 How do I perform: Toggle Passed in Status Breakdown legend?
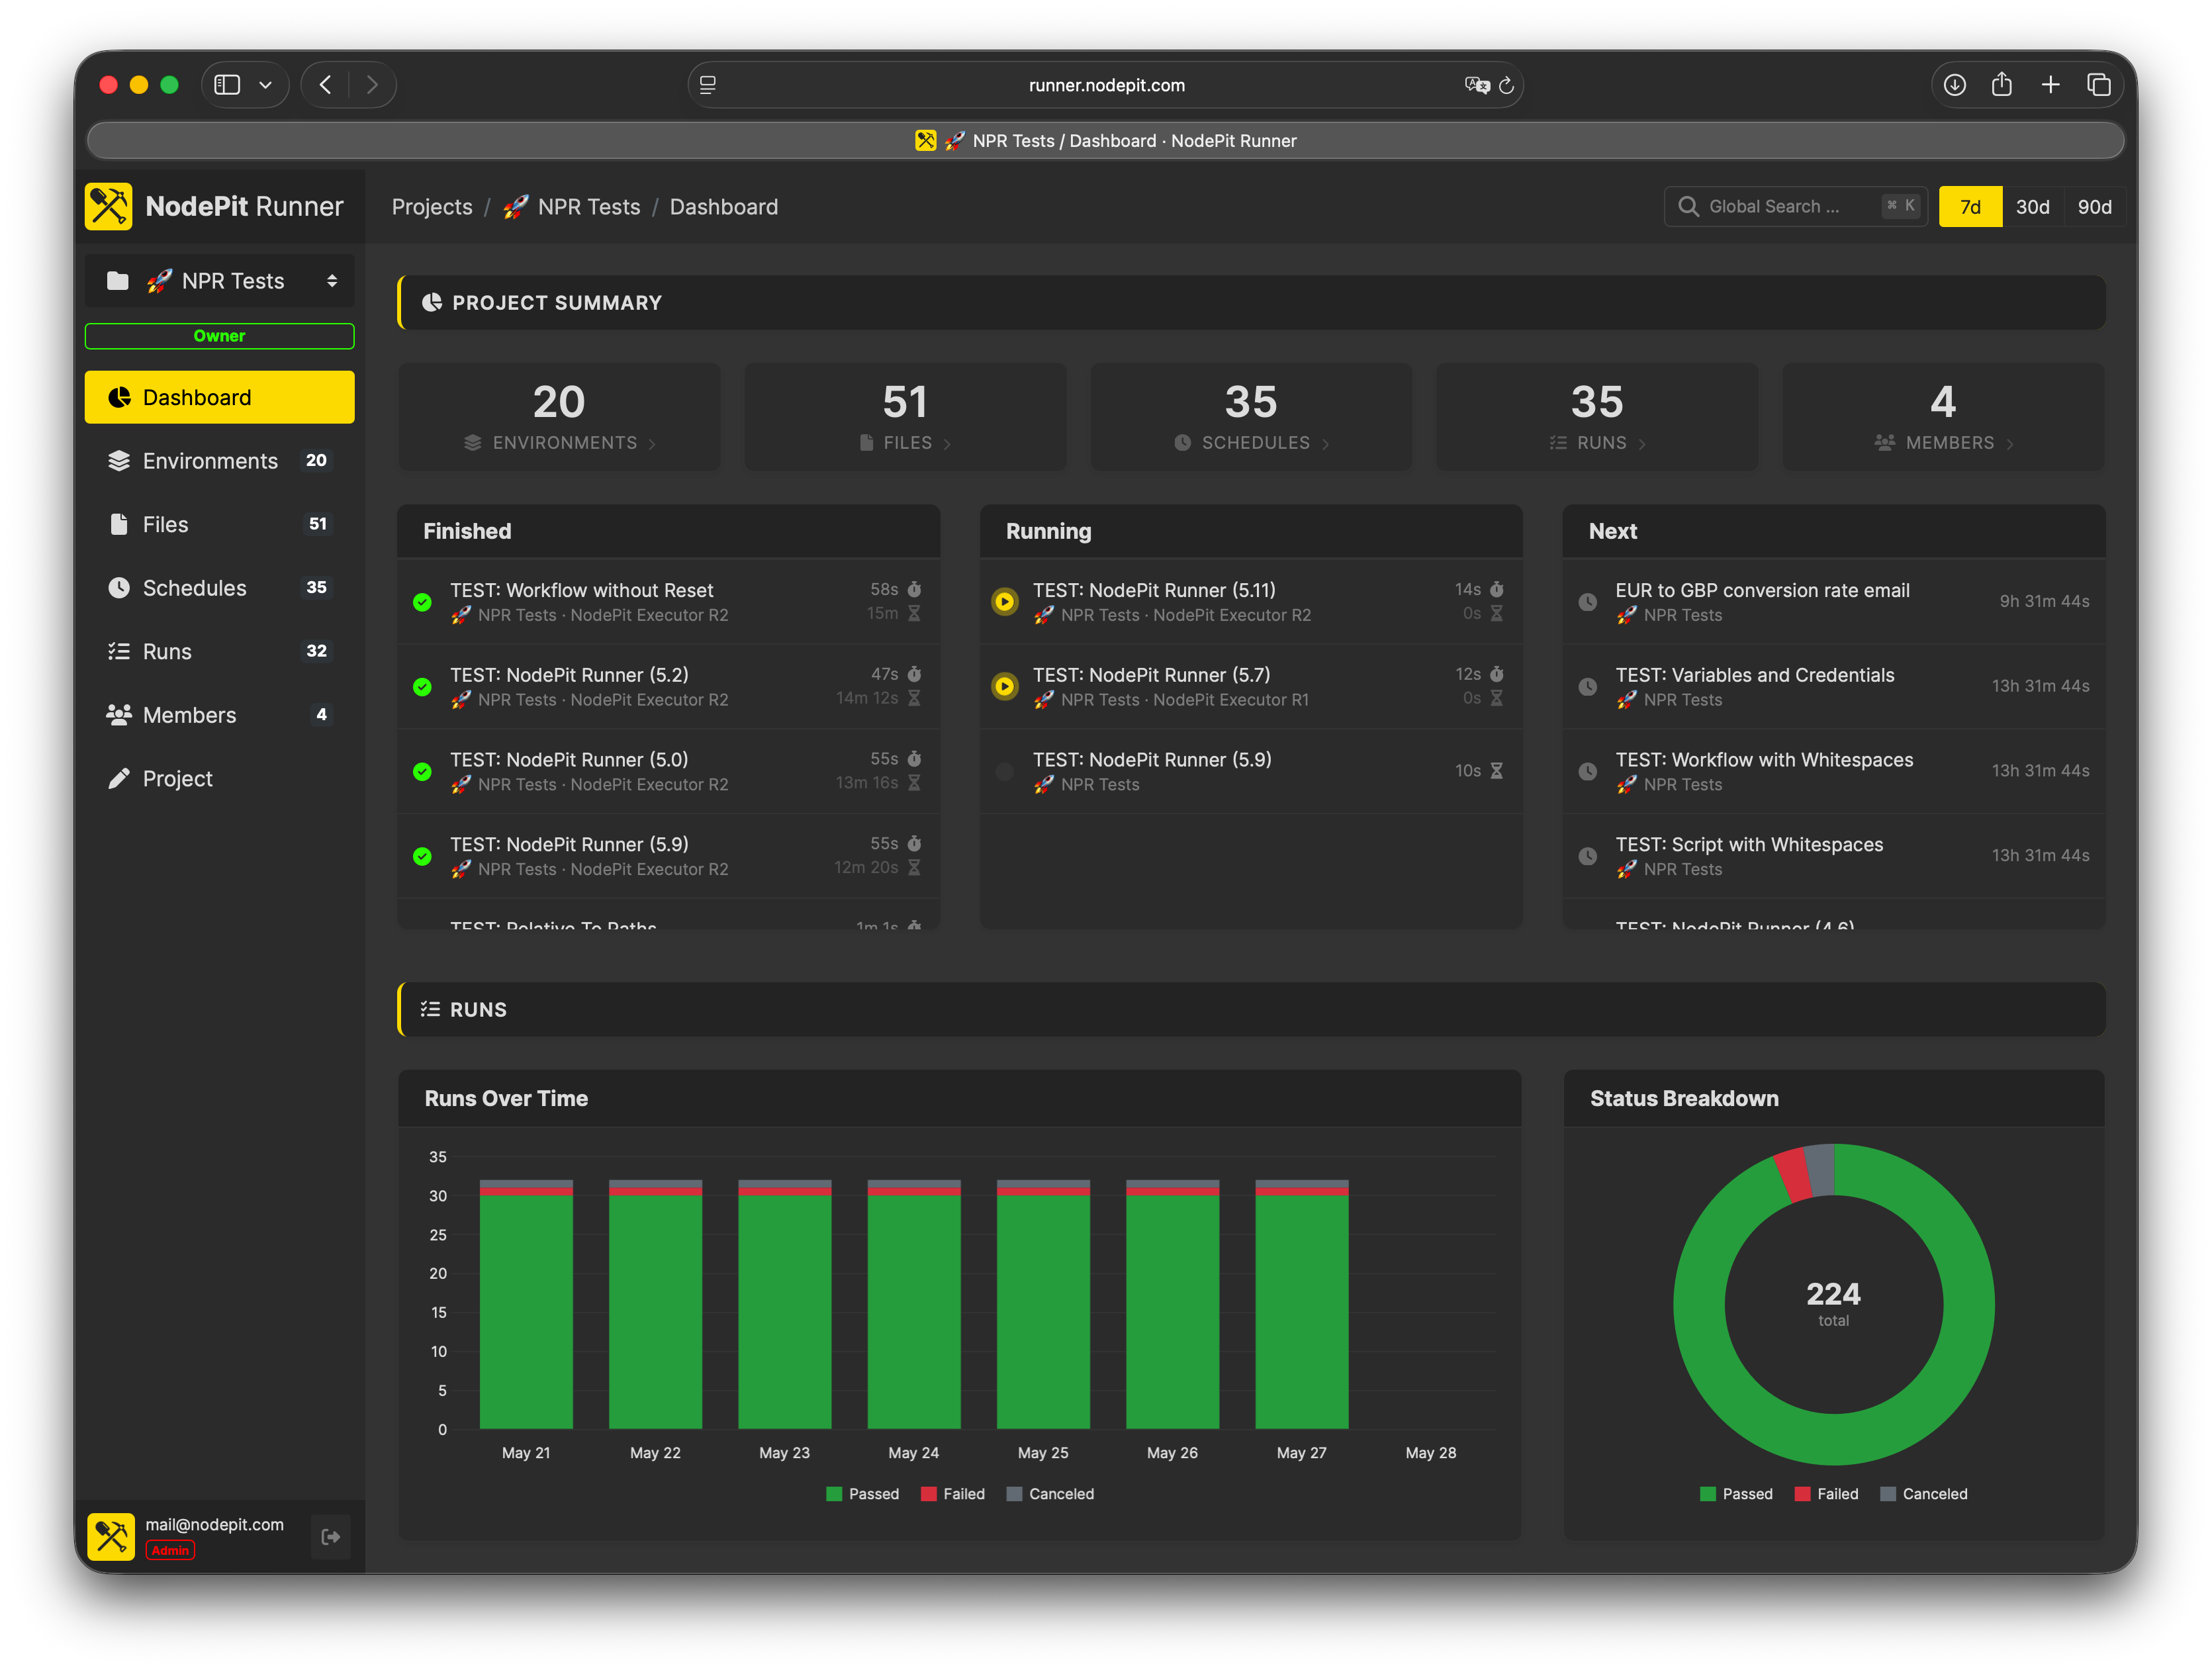pos(1736,1494)
